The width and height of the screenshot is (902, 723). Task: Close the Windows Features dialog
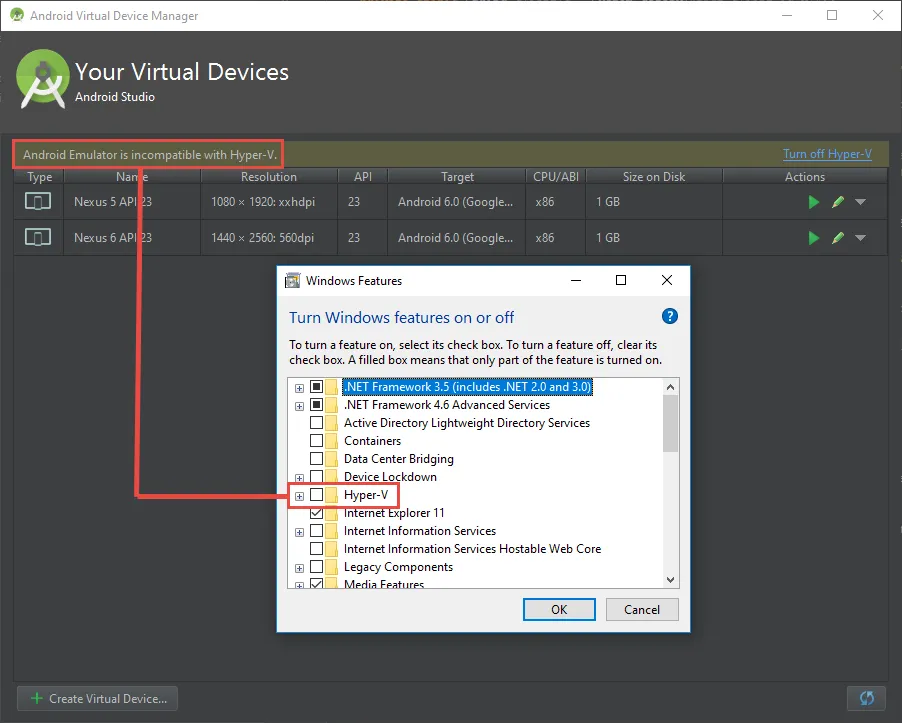(667, 280)
